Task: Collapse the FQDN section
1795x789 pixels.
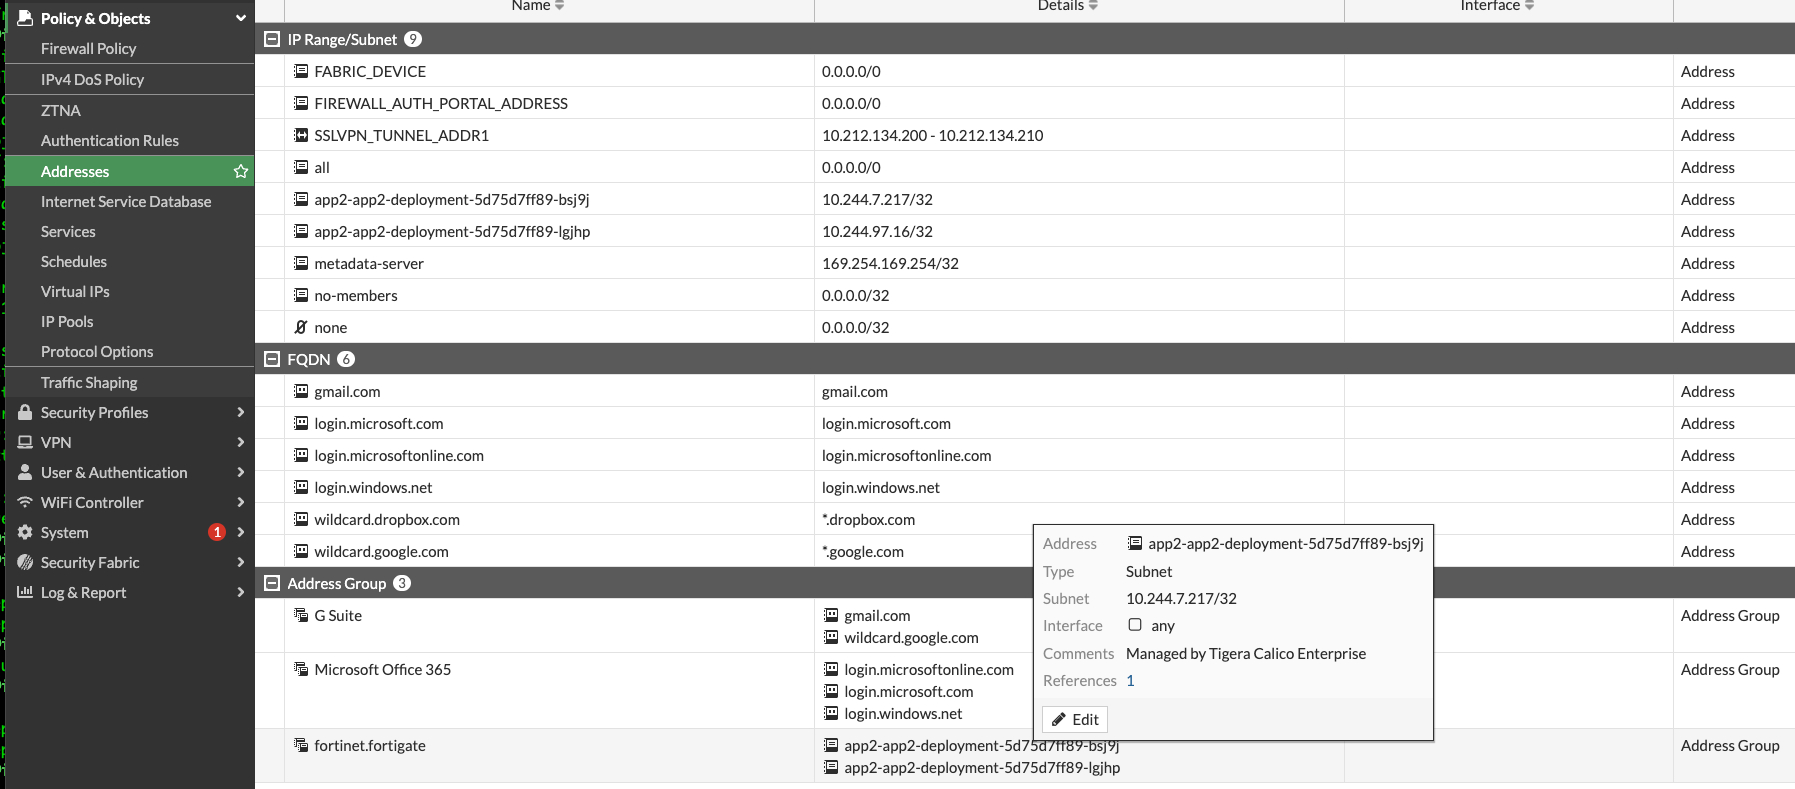Action: pos(271,359)
